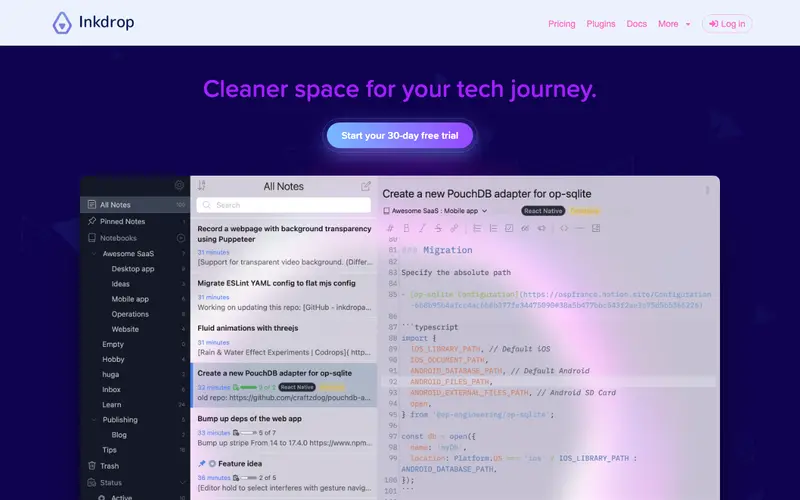
Task: Select the Tips notebook
Action: point(109,450)
